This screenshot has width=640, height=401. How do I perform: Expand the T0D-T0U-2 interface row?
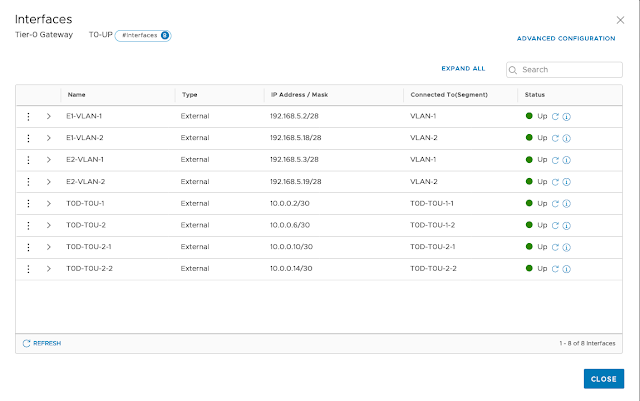coord(48,225)
